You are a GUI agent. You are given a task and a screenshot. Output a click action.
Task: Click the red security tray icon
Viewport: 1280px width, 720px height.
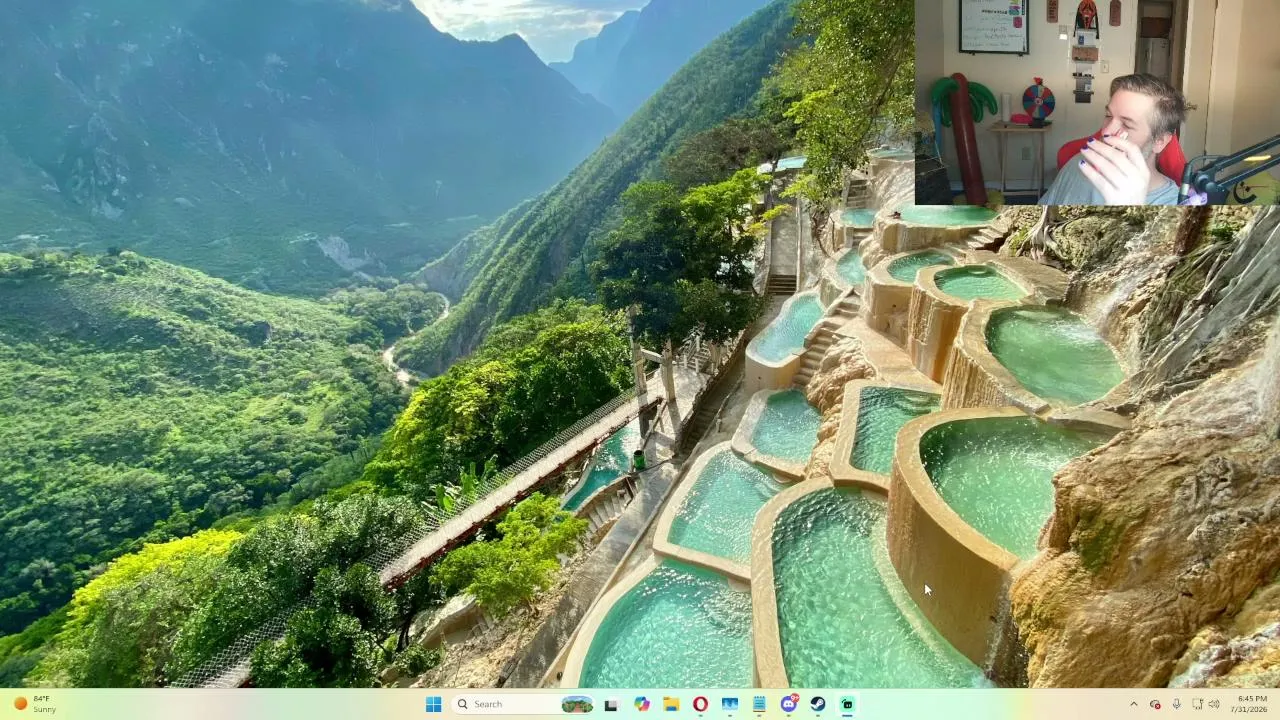(x=1155, y=704)
